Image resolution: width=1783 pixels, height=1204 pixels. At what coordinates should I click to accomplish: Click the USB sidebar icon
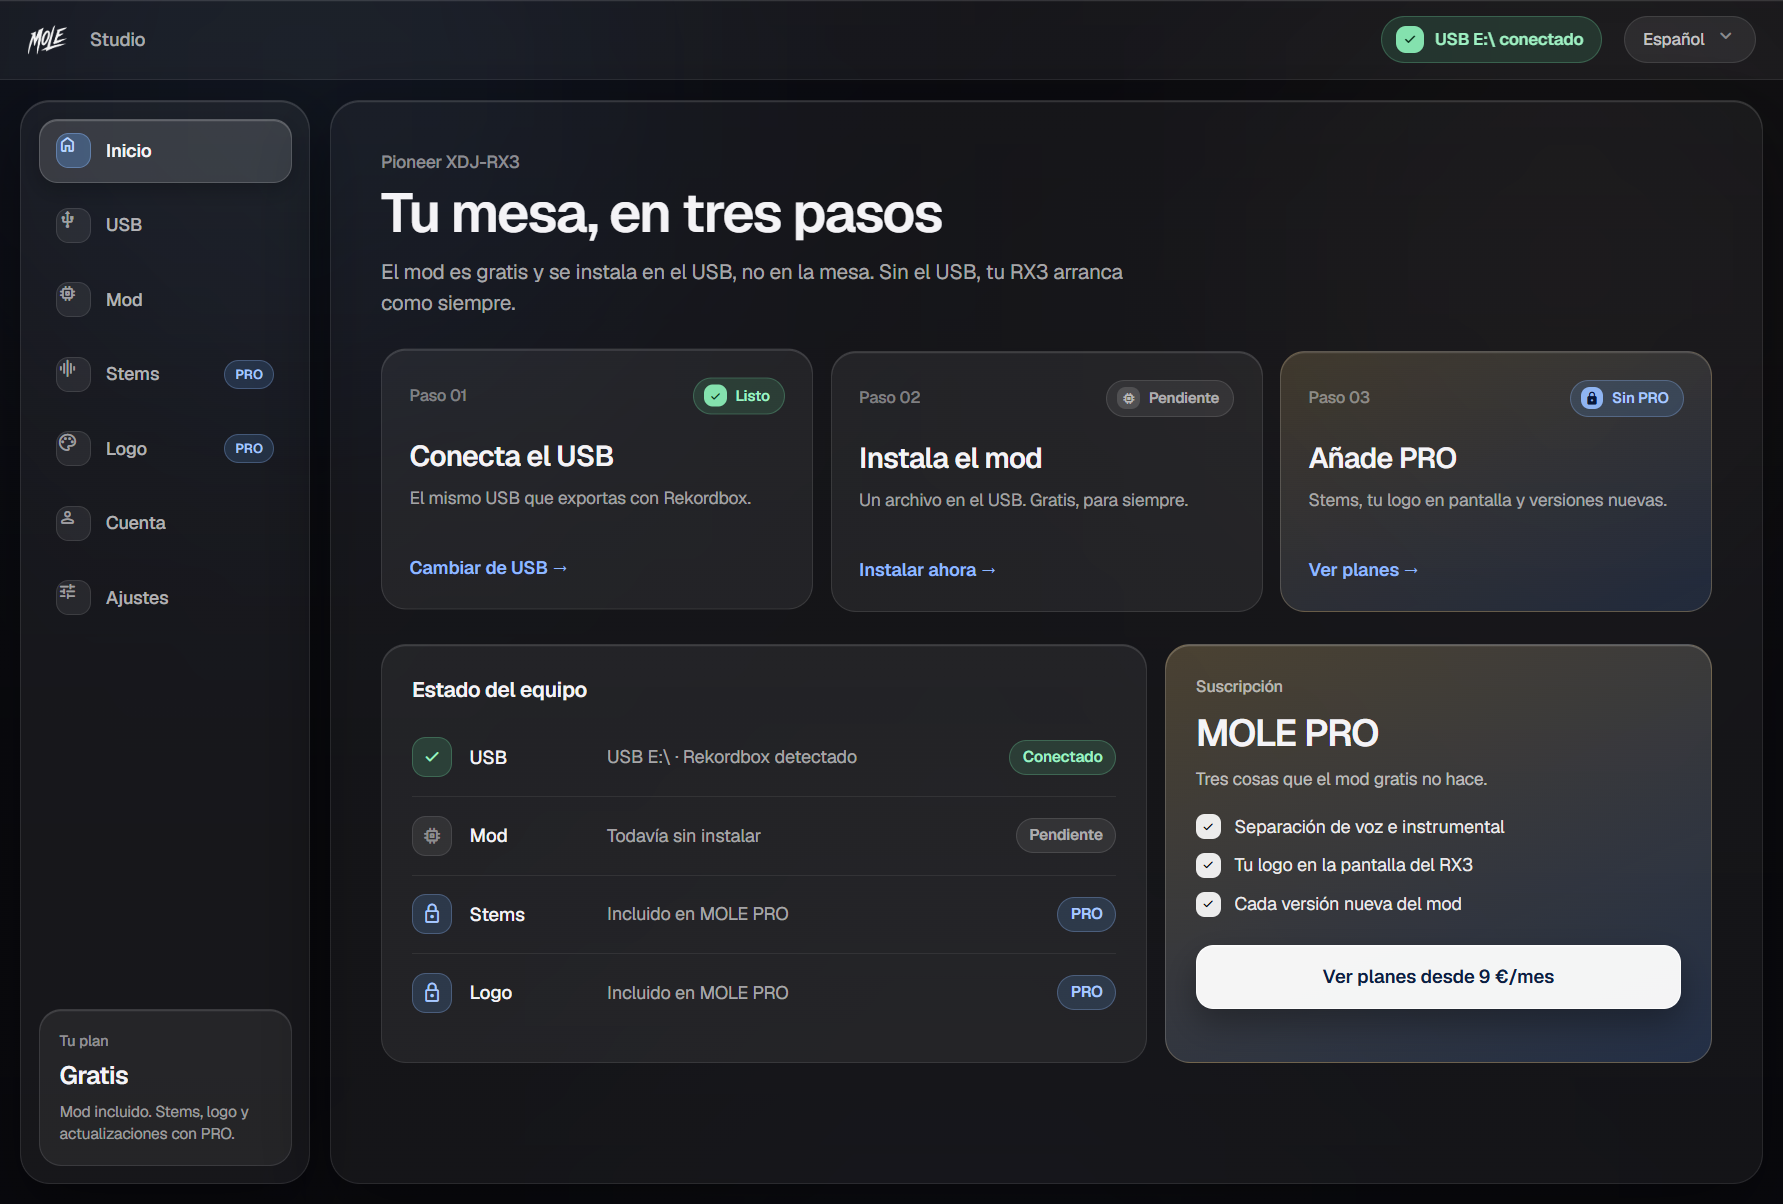point(68,220)
